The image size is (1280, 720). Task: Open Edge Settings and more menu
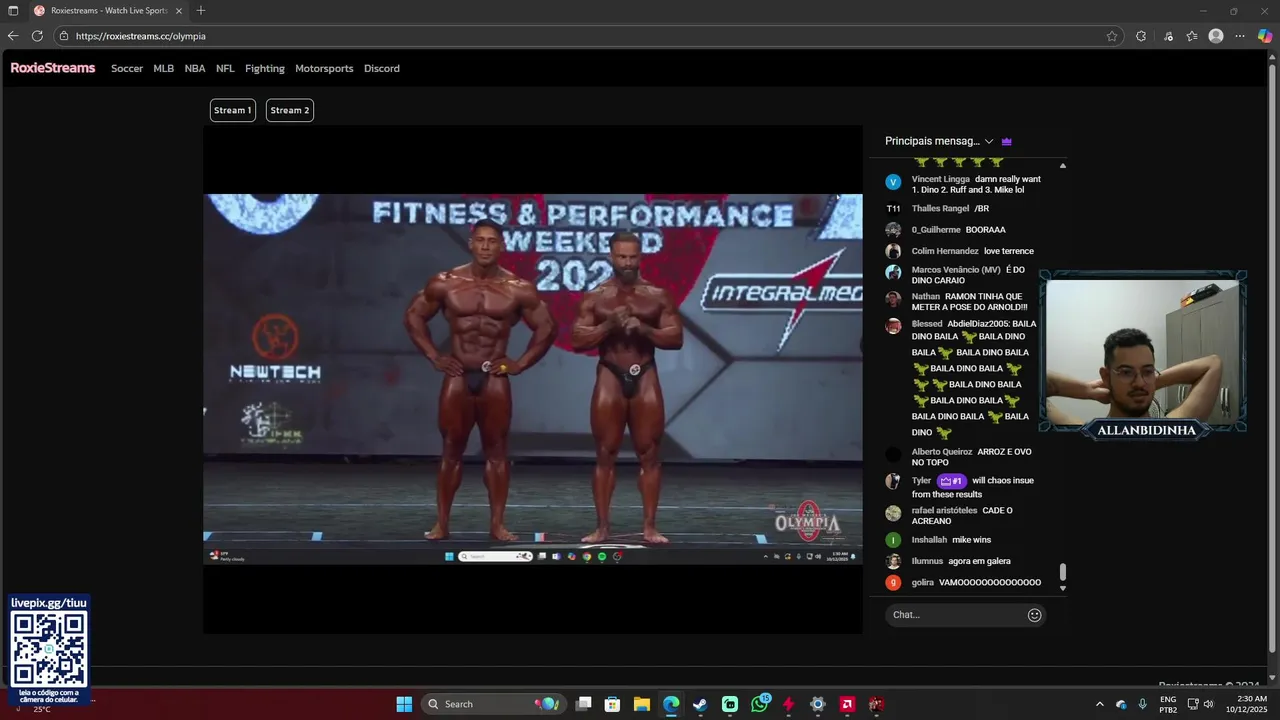tap(1240, 36)
